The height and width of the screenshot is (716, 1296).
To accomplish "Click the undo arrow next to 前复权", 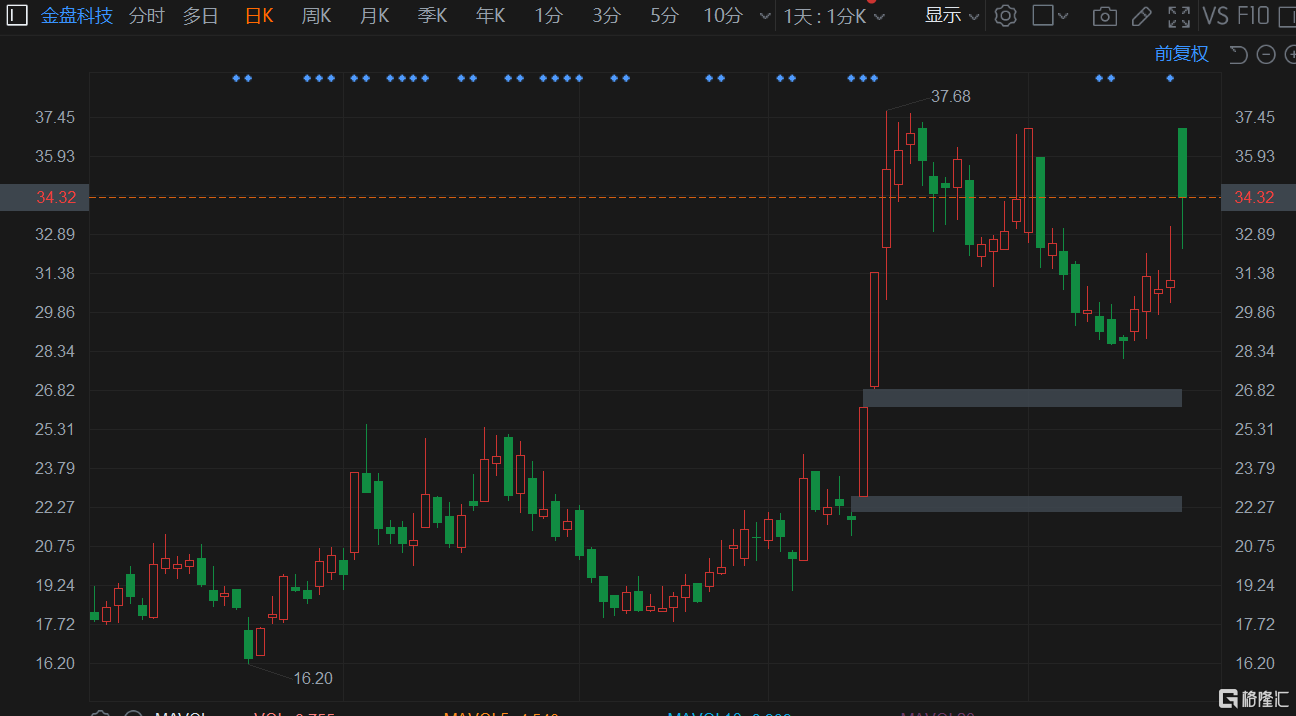I will pyautogui.click(x=1238, y=54).
